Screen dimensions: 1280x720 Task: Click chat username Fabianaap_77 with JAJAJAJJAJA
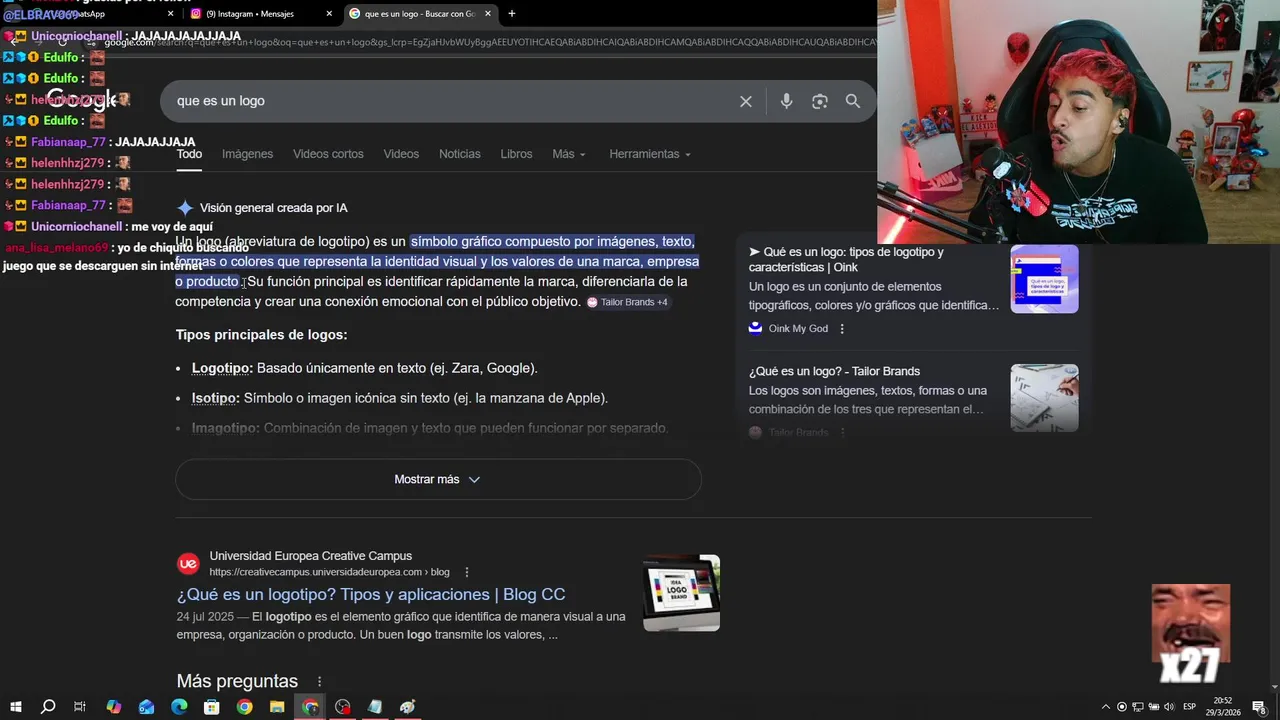click(x=68, y=142)
